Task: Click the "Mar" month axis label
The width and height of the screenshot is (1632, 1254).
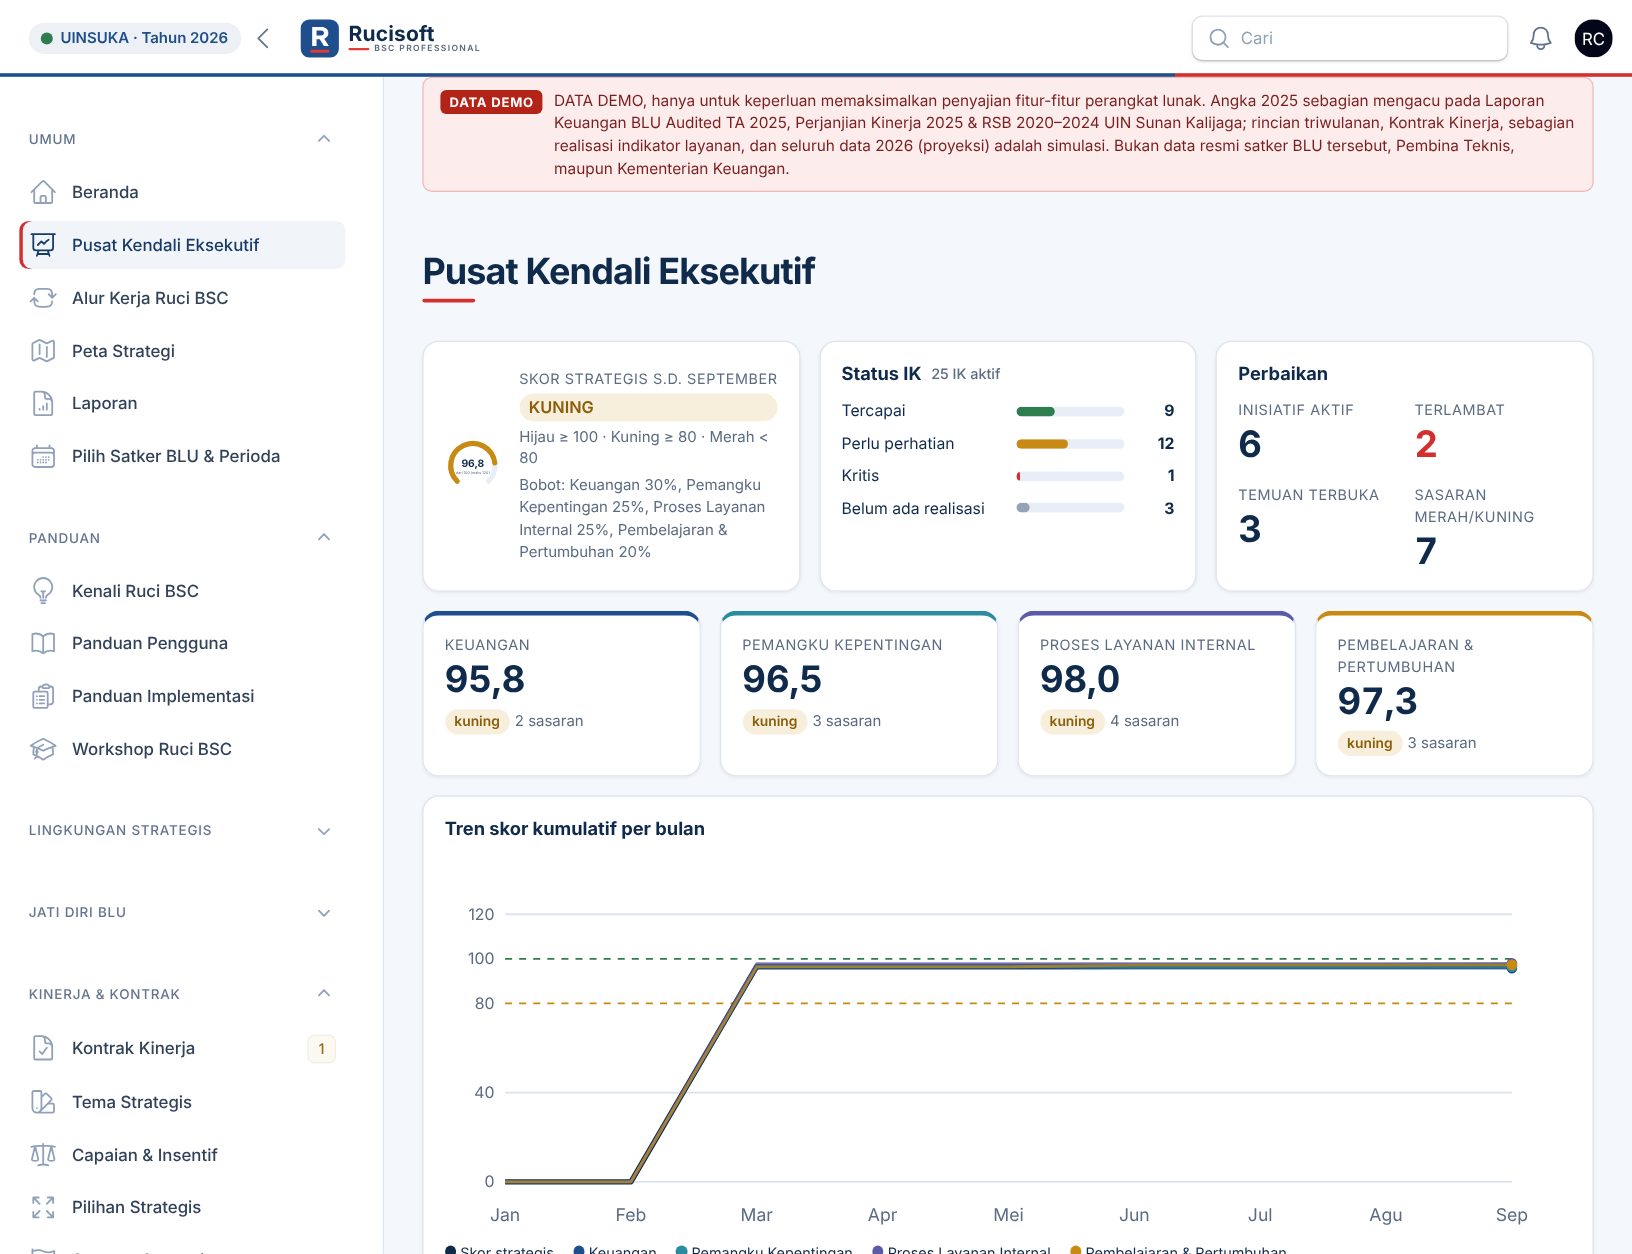Action: coord(756,1215)
